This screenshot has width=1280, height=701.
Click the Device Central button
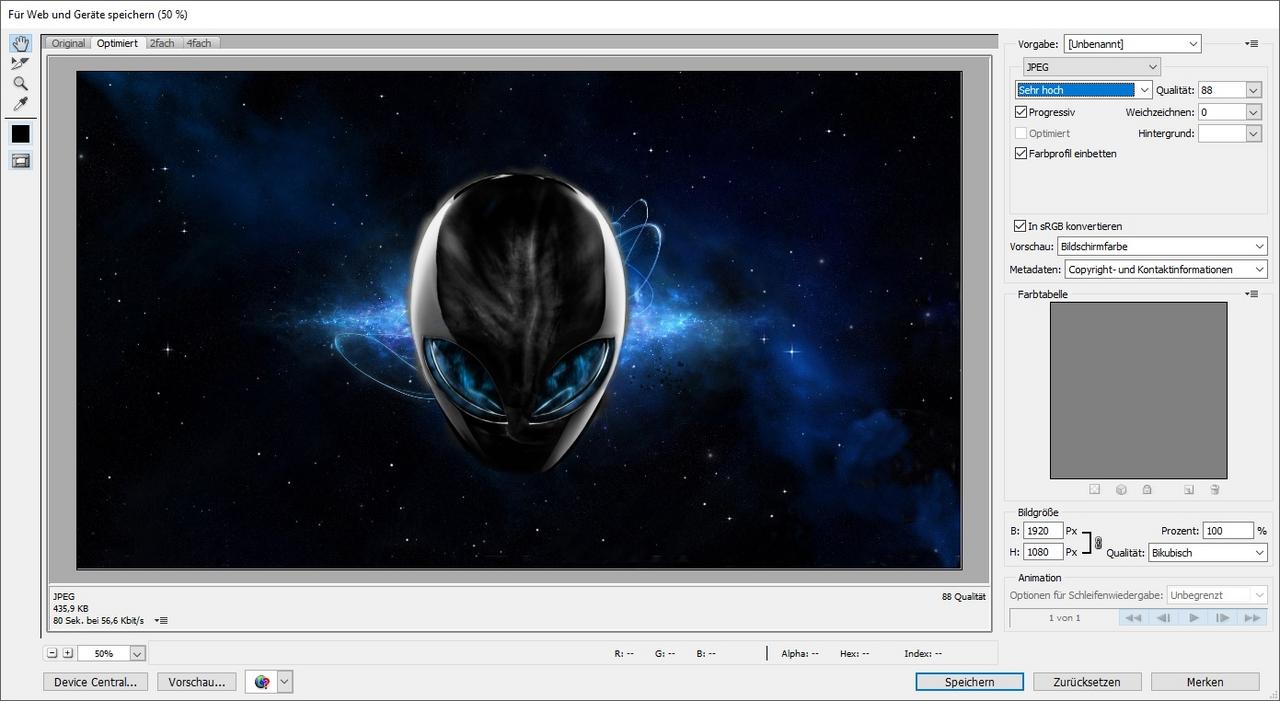pos(96,682)
